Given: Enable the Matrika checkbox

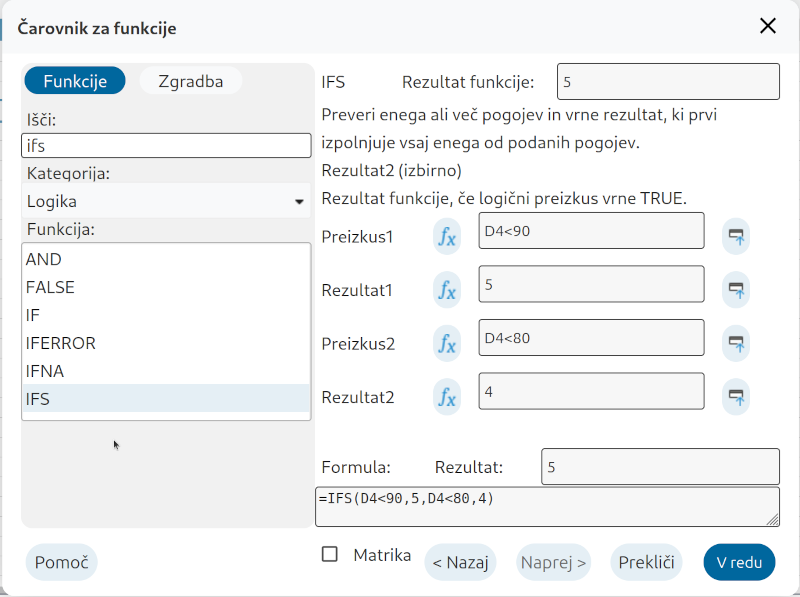Looking at the screenshot, I should pyautogui.click(x=330, y=554).
